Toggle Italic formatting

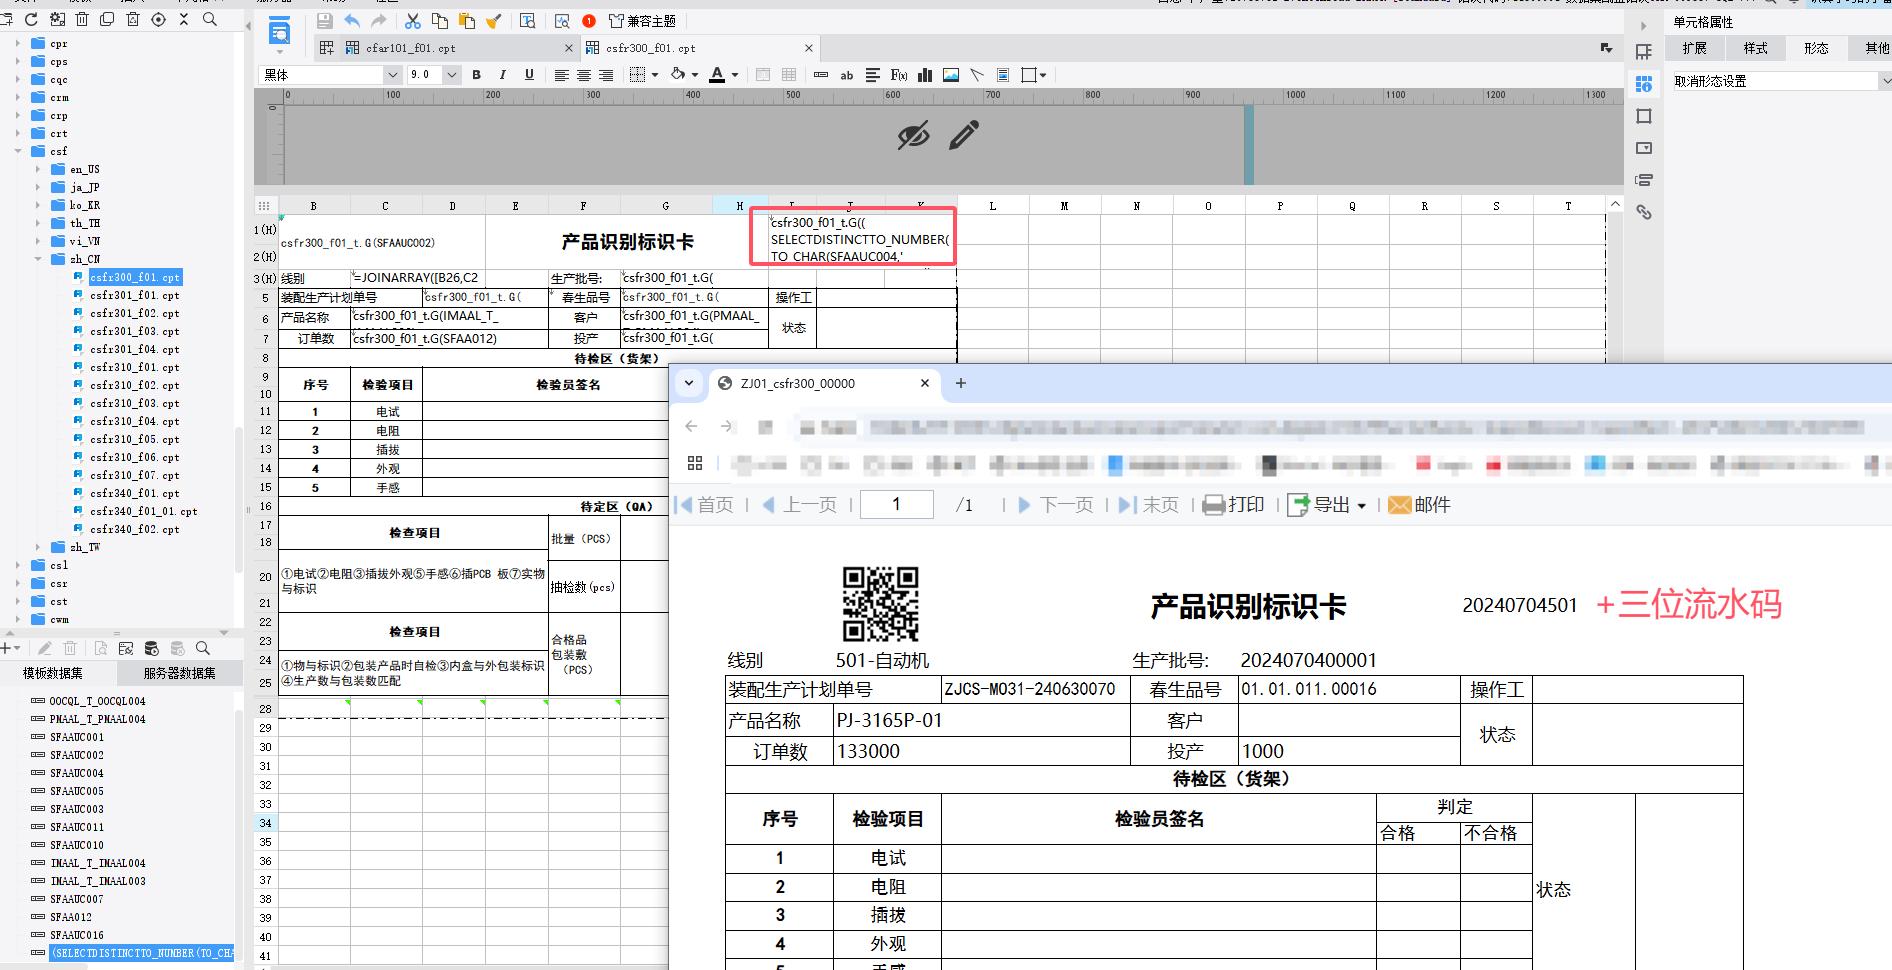pos(502,75)
